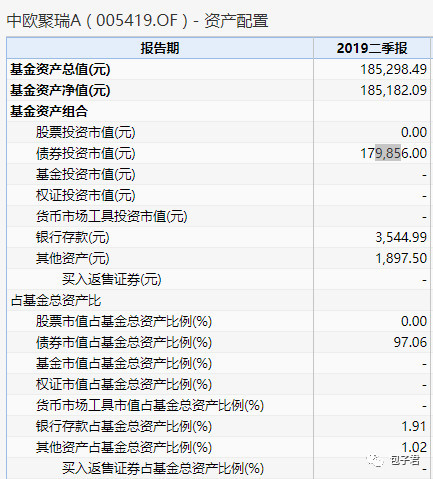Select the total asset value 185,298.49
This screenshot has height=479, width=433.
pyautogui.click(x=393, y=69)
